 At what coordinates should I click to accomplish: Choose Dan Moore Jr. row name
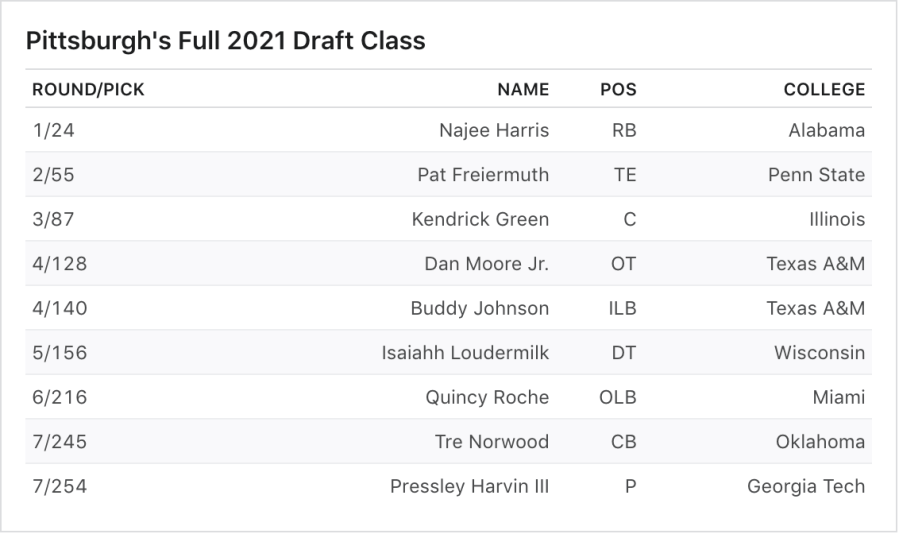[x=486, y=264]
